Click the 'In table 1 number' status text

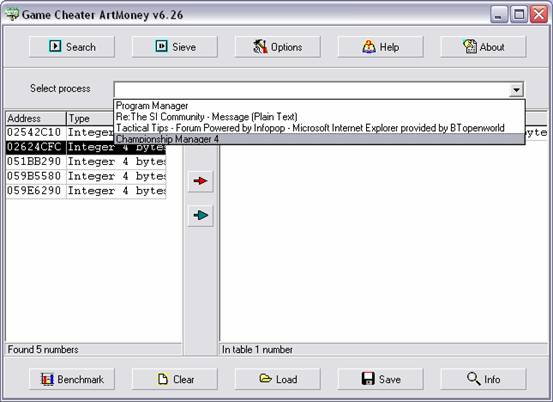click(257, 349)
